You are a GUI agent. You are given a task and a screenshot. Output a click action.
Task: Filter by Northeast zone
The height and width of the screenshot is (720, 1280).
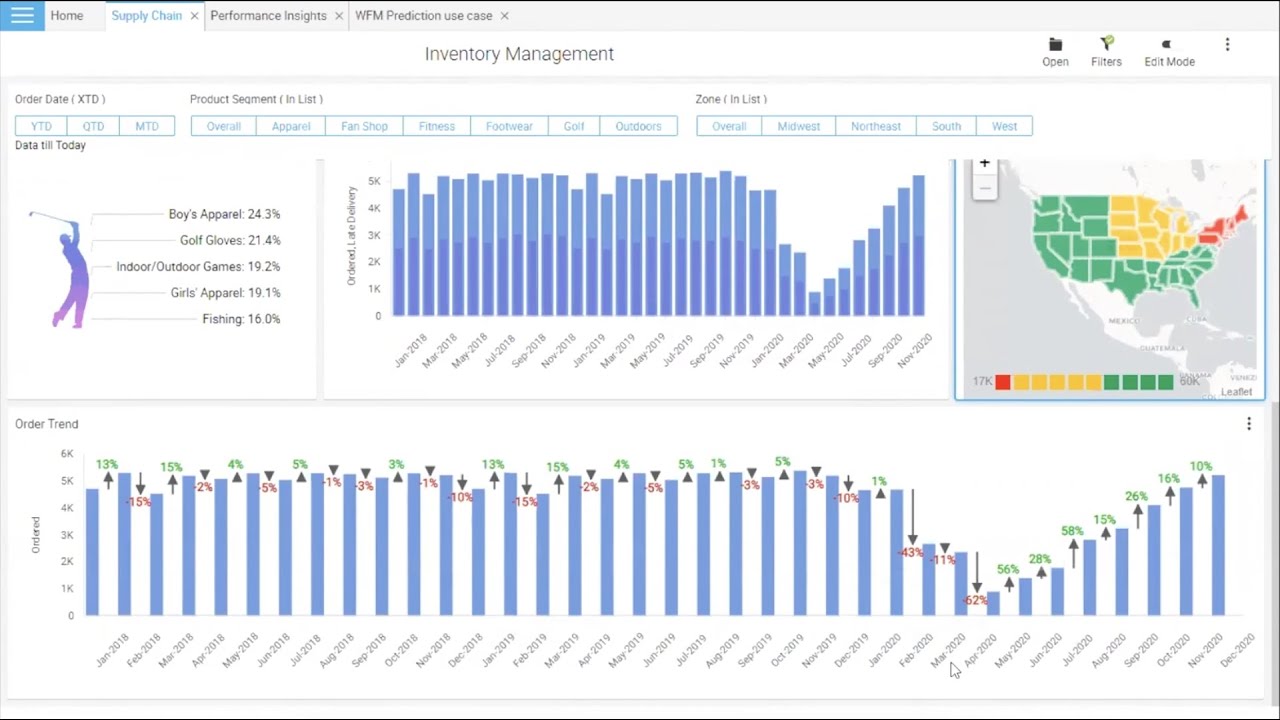click(876, 126)
